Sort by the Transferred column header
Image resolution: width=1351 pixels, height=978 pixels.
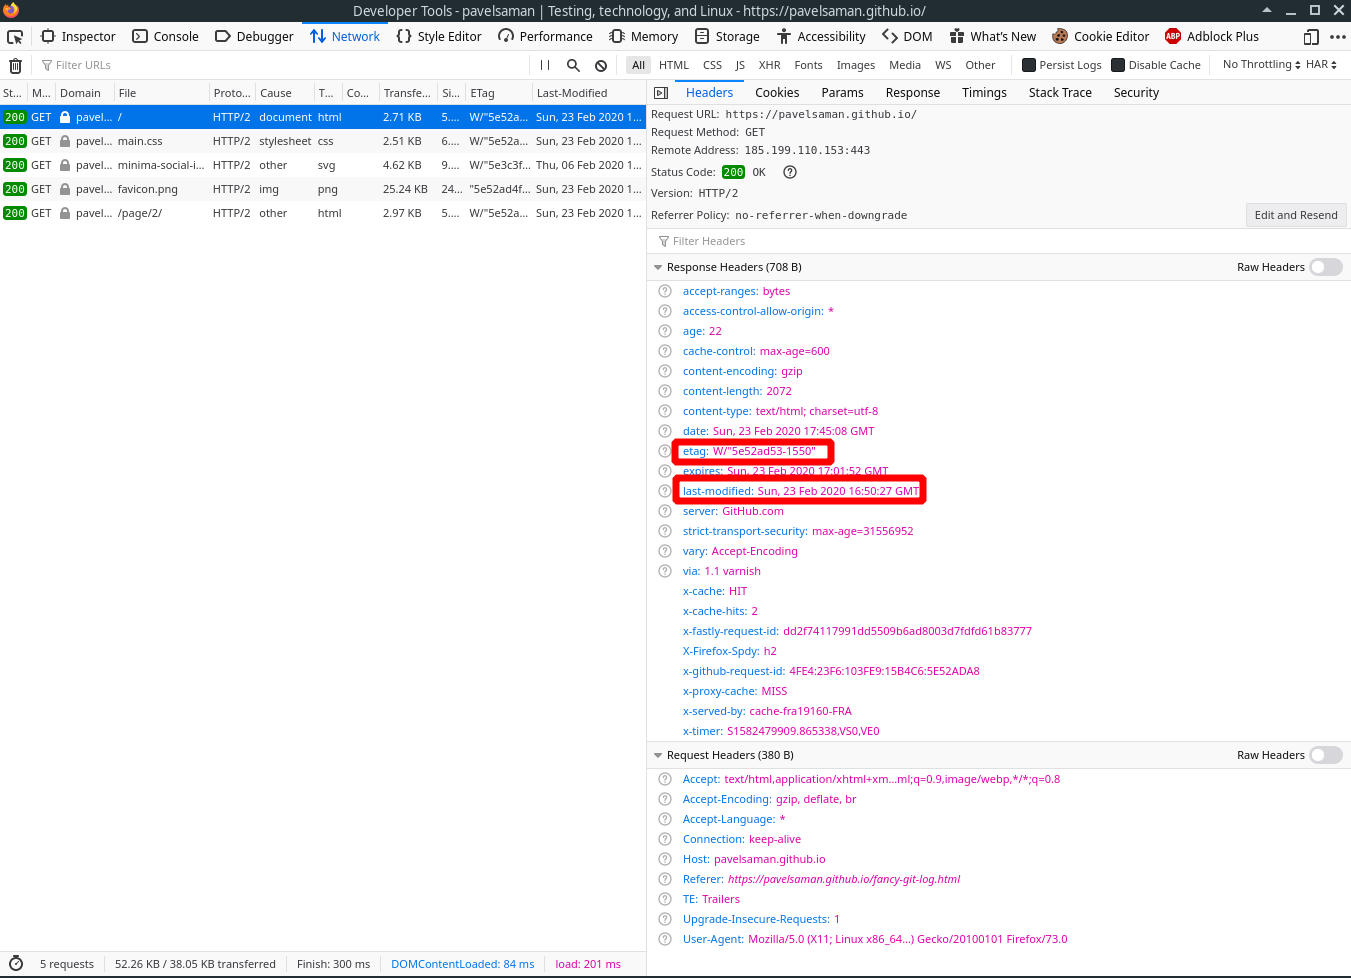pos(408,93)
